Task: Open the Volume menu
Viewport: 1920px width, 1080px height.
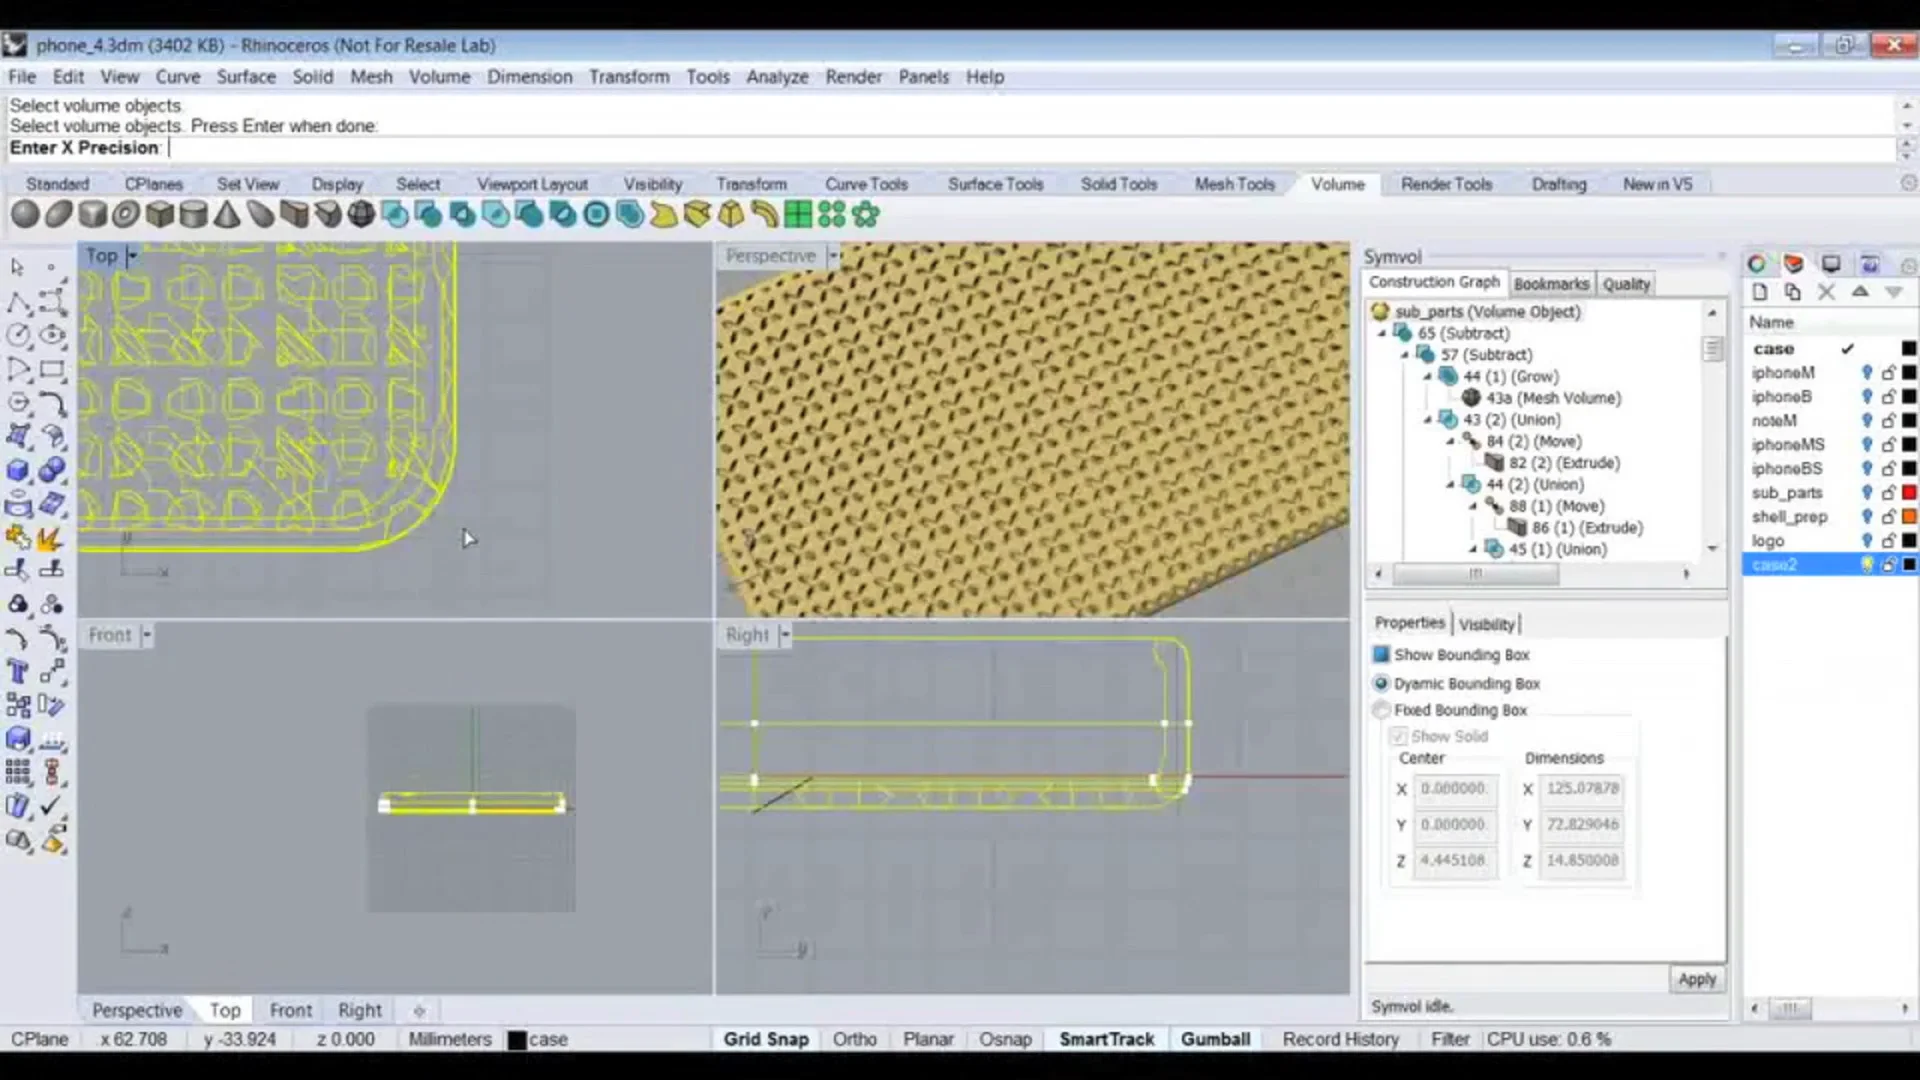Action: (x=439, y=77)
